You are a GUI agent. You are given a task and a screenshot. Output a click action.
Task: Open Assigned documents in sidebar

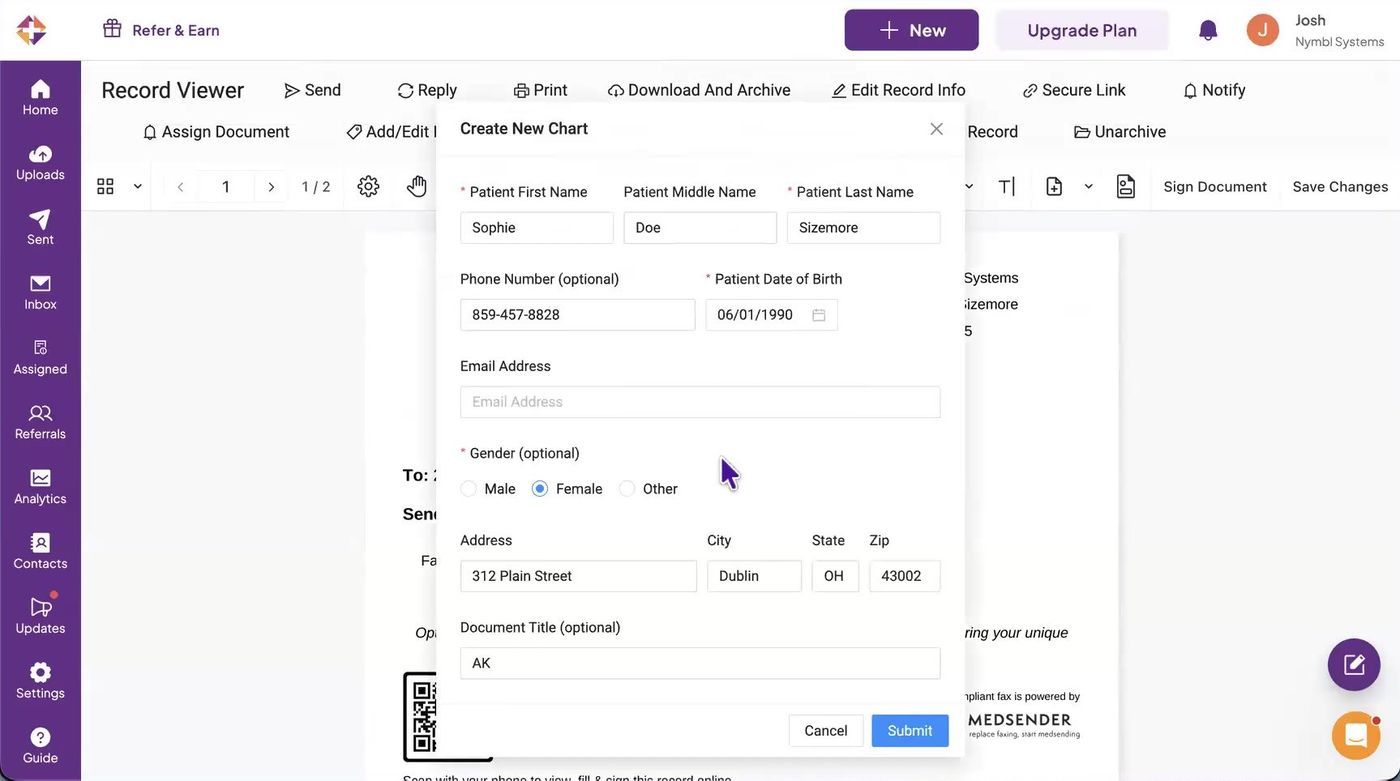(x=40, y=357)
